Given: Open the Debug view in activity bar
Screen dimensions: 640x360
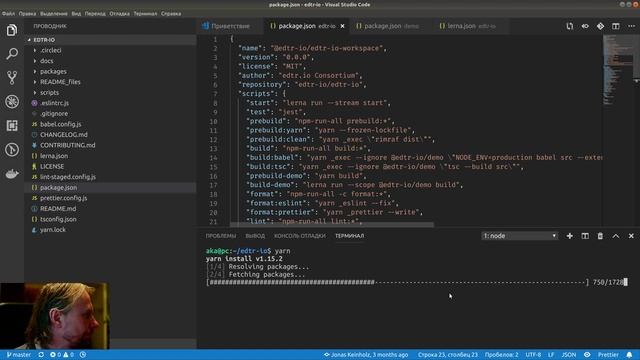Looking at the screenshot, I should (x=12, y=101).
